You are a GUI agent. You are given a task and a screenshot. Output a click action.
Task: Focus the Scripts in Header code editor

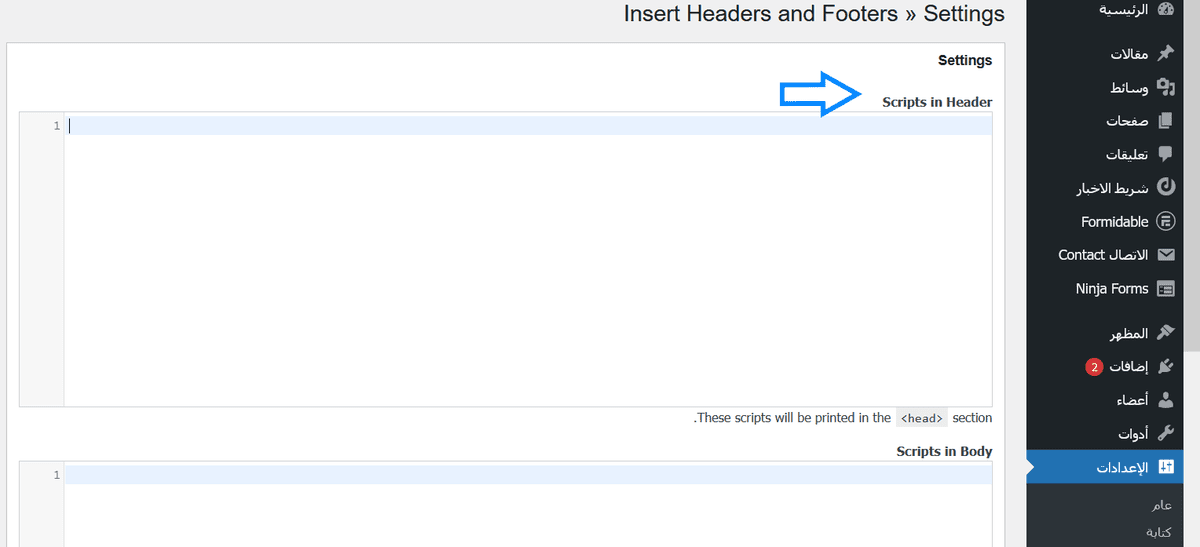(528, 260)
